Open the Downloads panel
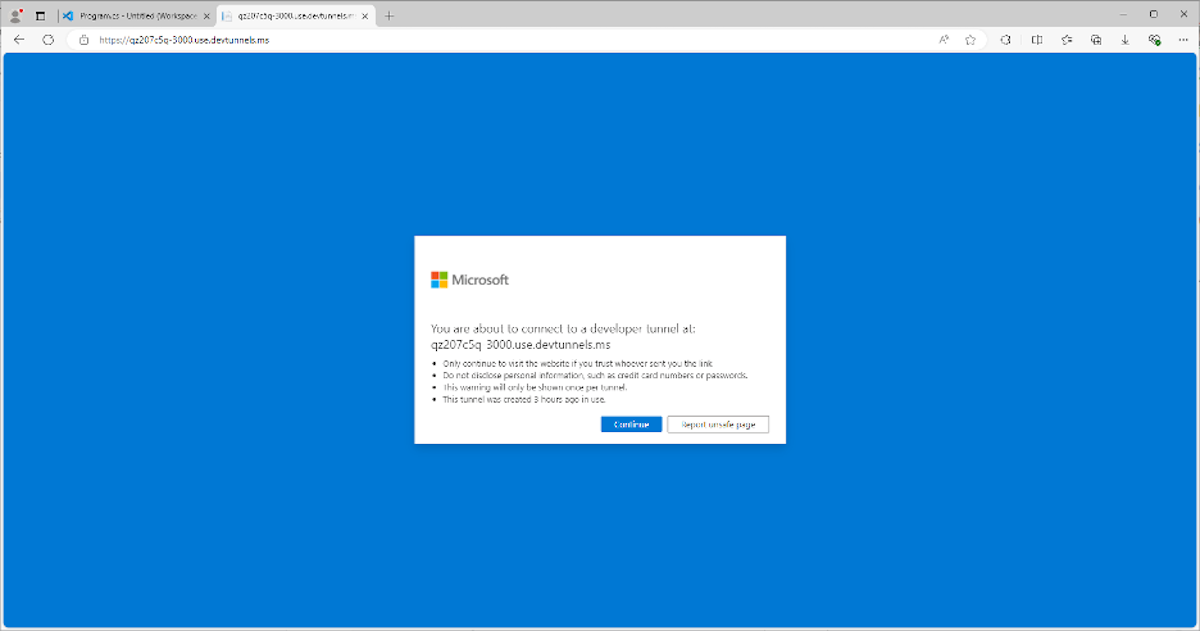Viewport: 1200px width, 631px height. click(x=1124, y=40)
